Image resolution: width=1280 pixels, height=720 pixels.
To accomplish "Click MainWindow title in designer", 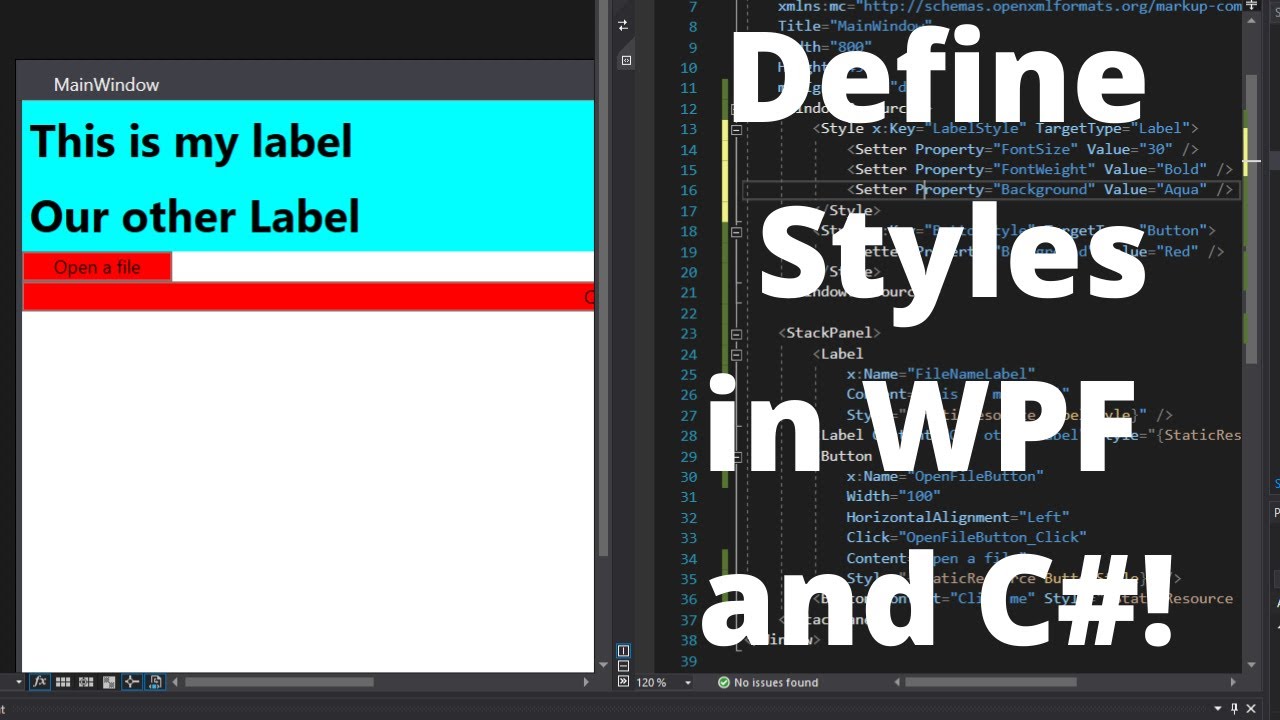I will click(106, 85).
